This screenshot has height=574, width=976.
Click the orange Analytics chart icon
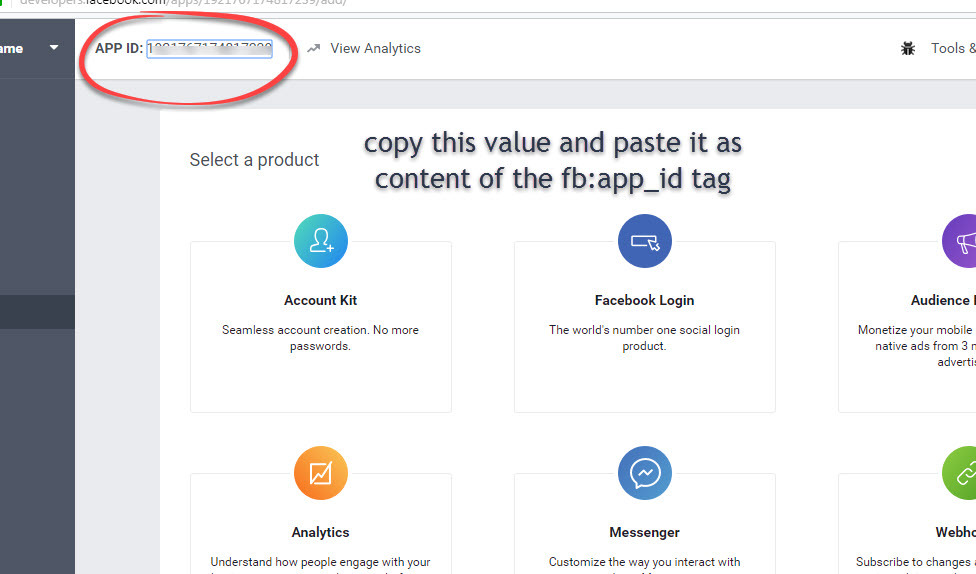coord(321,473)
